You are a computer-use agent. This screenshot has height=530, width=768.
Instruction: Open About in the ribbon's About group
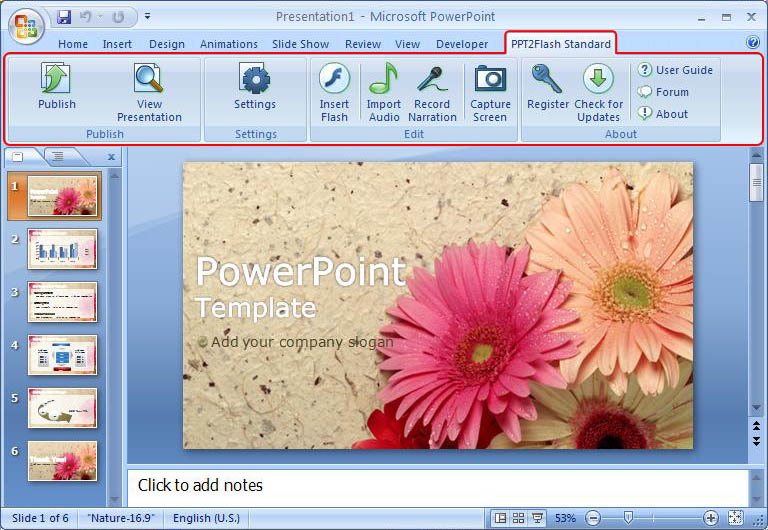[x=663, y=114]
